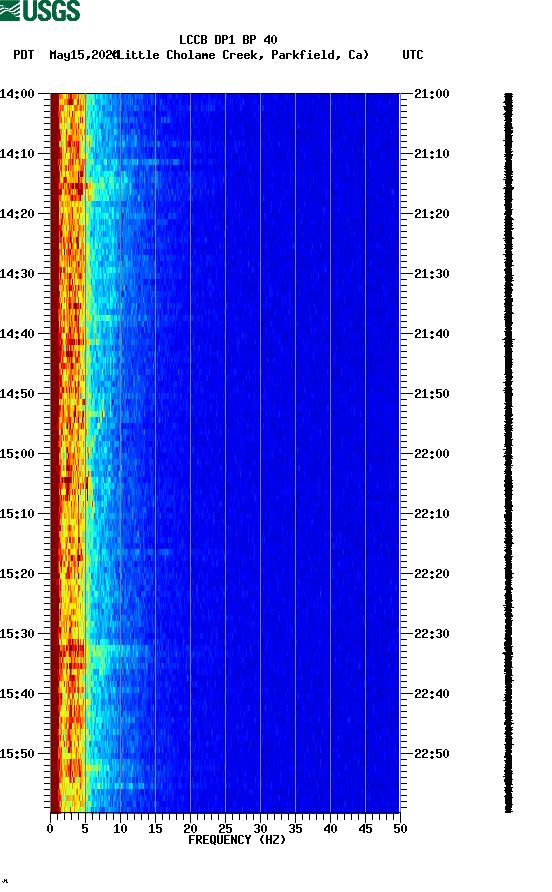Click the '22:00' UTC time label
This screenshot has height=892, width=552.
431,454
